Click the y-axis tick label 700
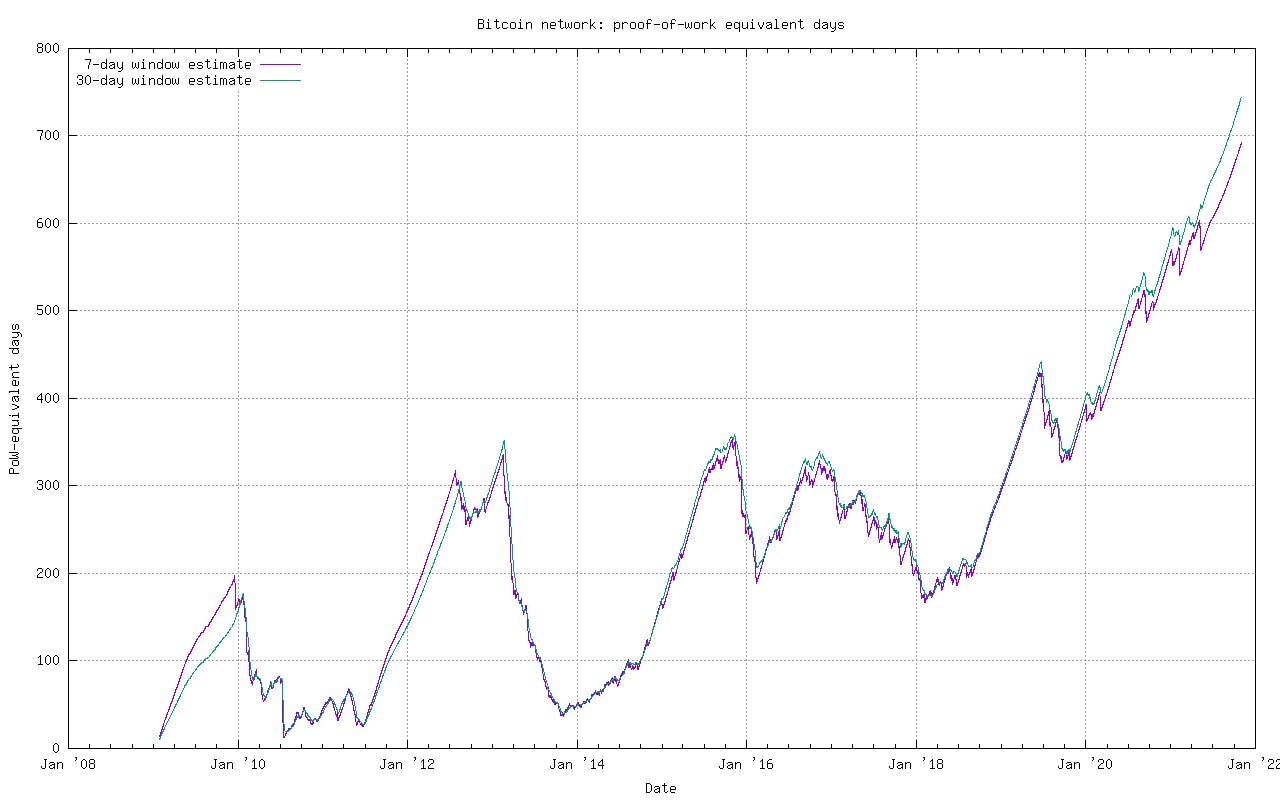The width and height of the screenshot is (1280, 800). [48, 135]
